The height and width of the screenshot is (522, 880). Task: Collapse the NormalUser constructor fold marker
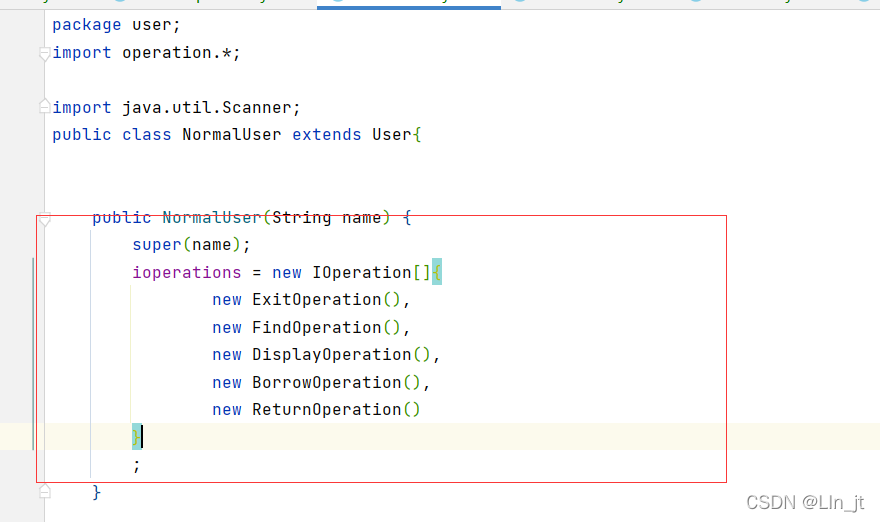point(45,219)
